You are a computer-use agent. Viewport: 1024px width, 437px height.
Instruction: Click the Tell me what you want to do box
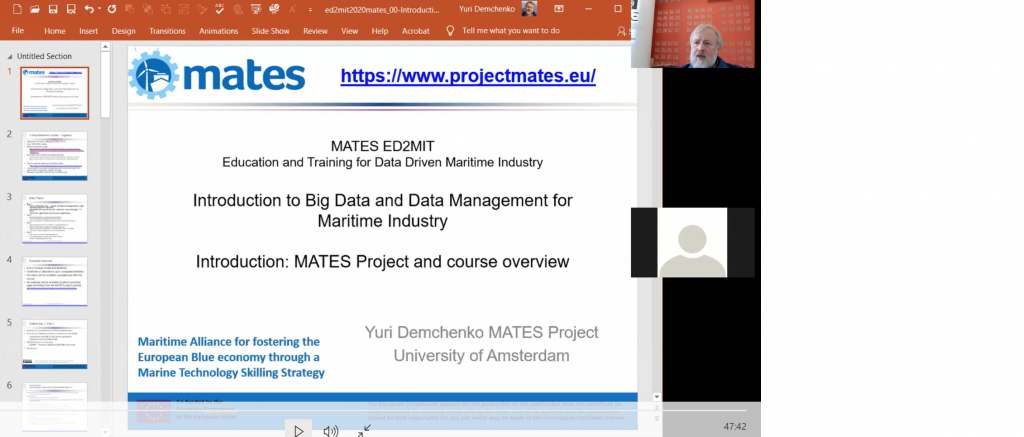(x=510, y=31)
